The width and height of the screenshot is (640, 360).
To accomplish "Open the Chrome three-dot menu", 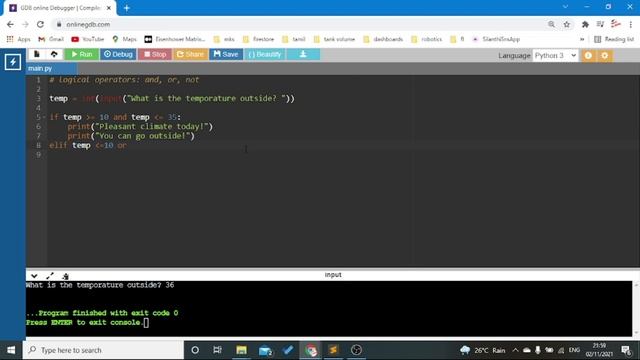I will (631, 24).
